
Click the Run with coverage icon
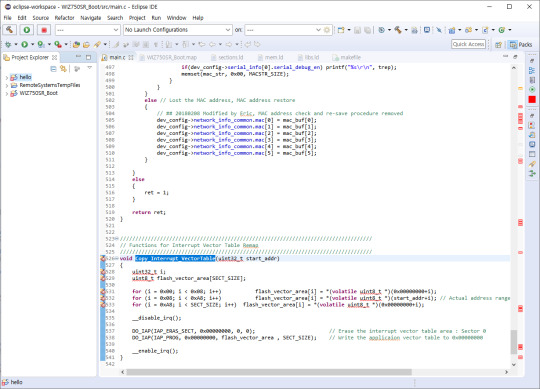(41, 44)
